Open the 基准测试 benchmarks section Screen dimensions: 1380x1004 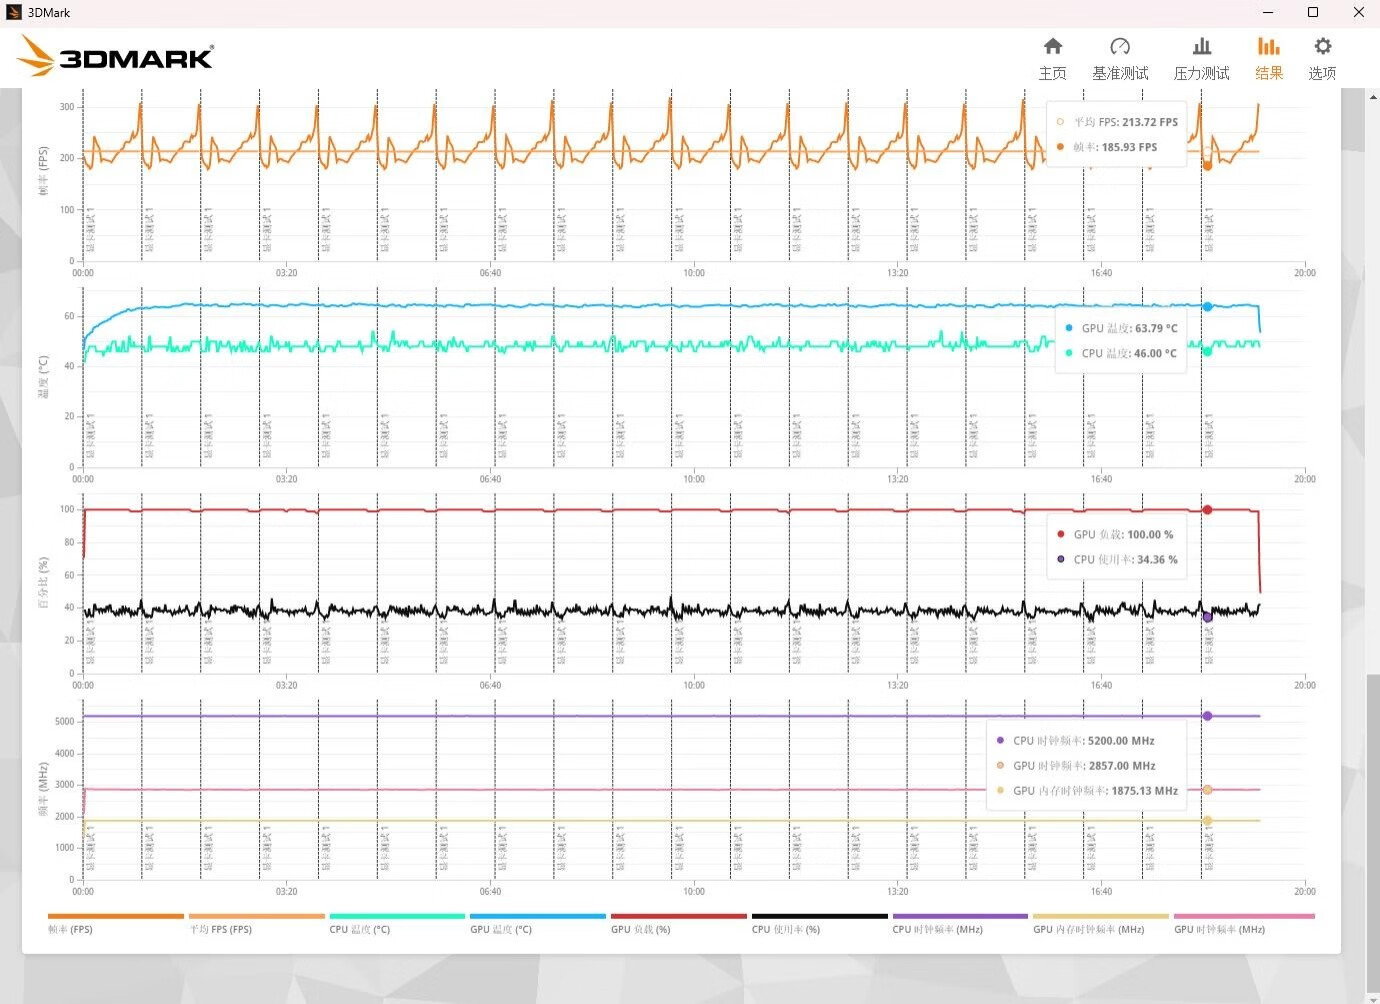[1120, 59]
